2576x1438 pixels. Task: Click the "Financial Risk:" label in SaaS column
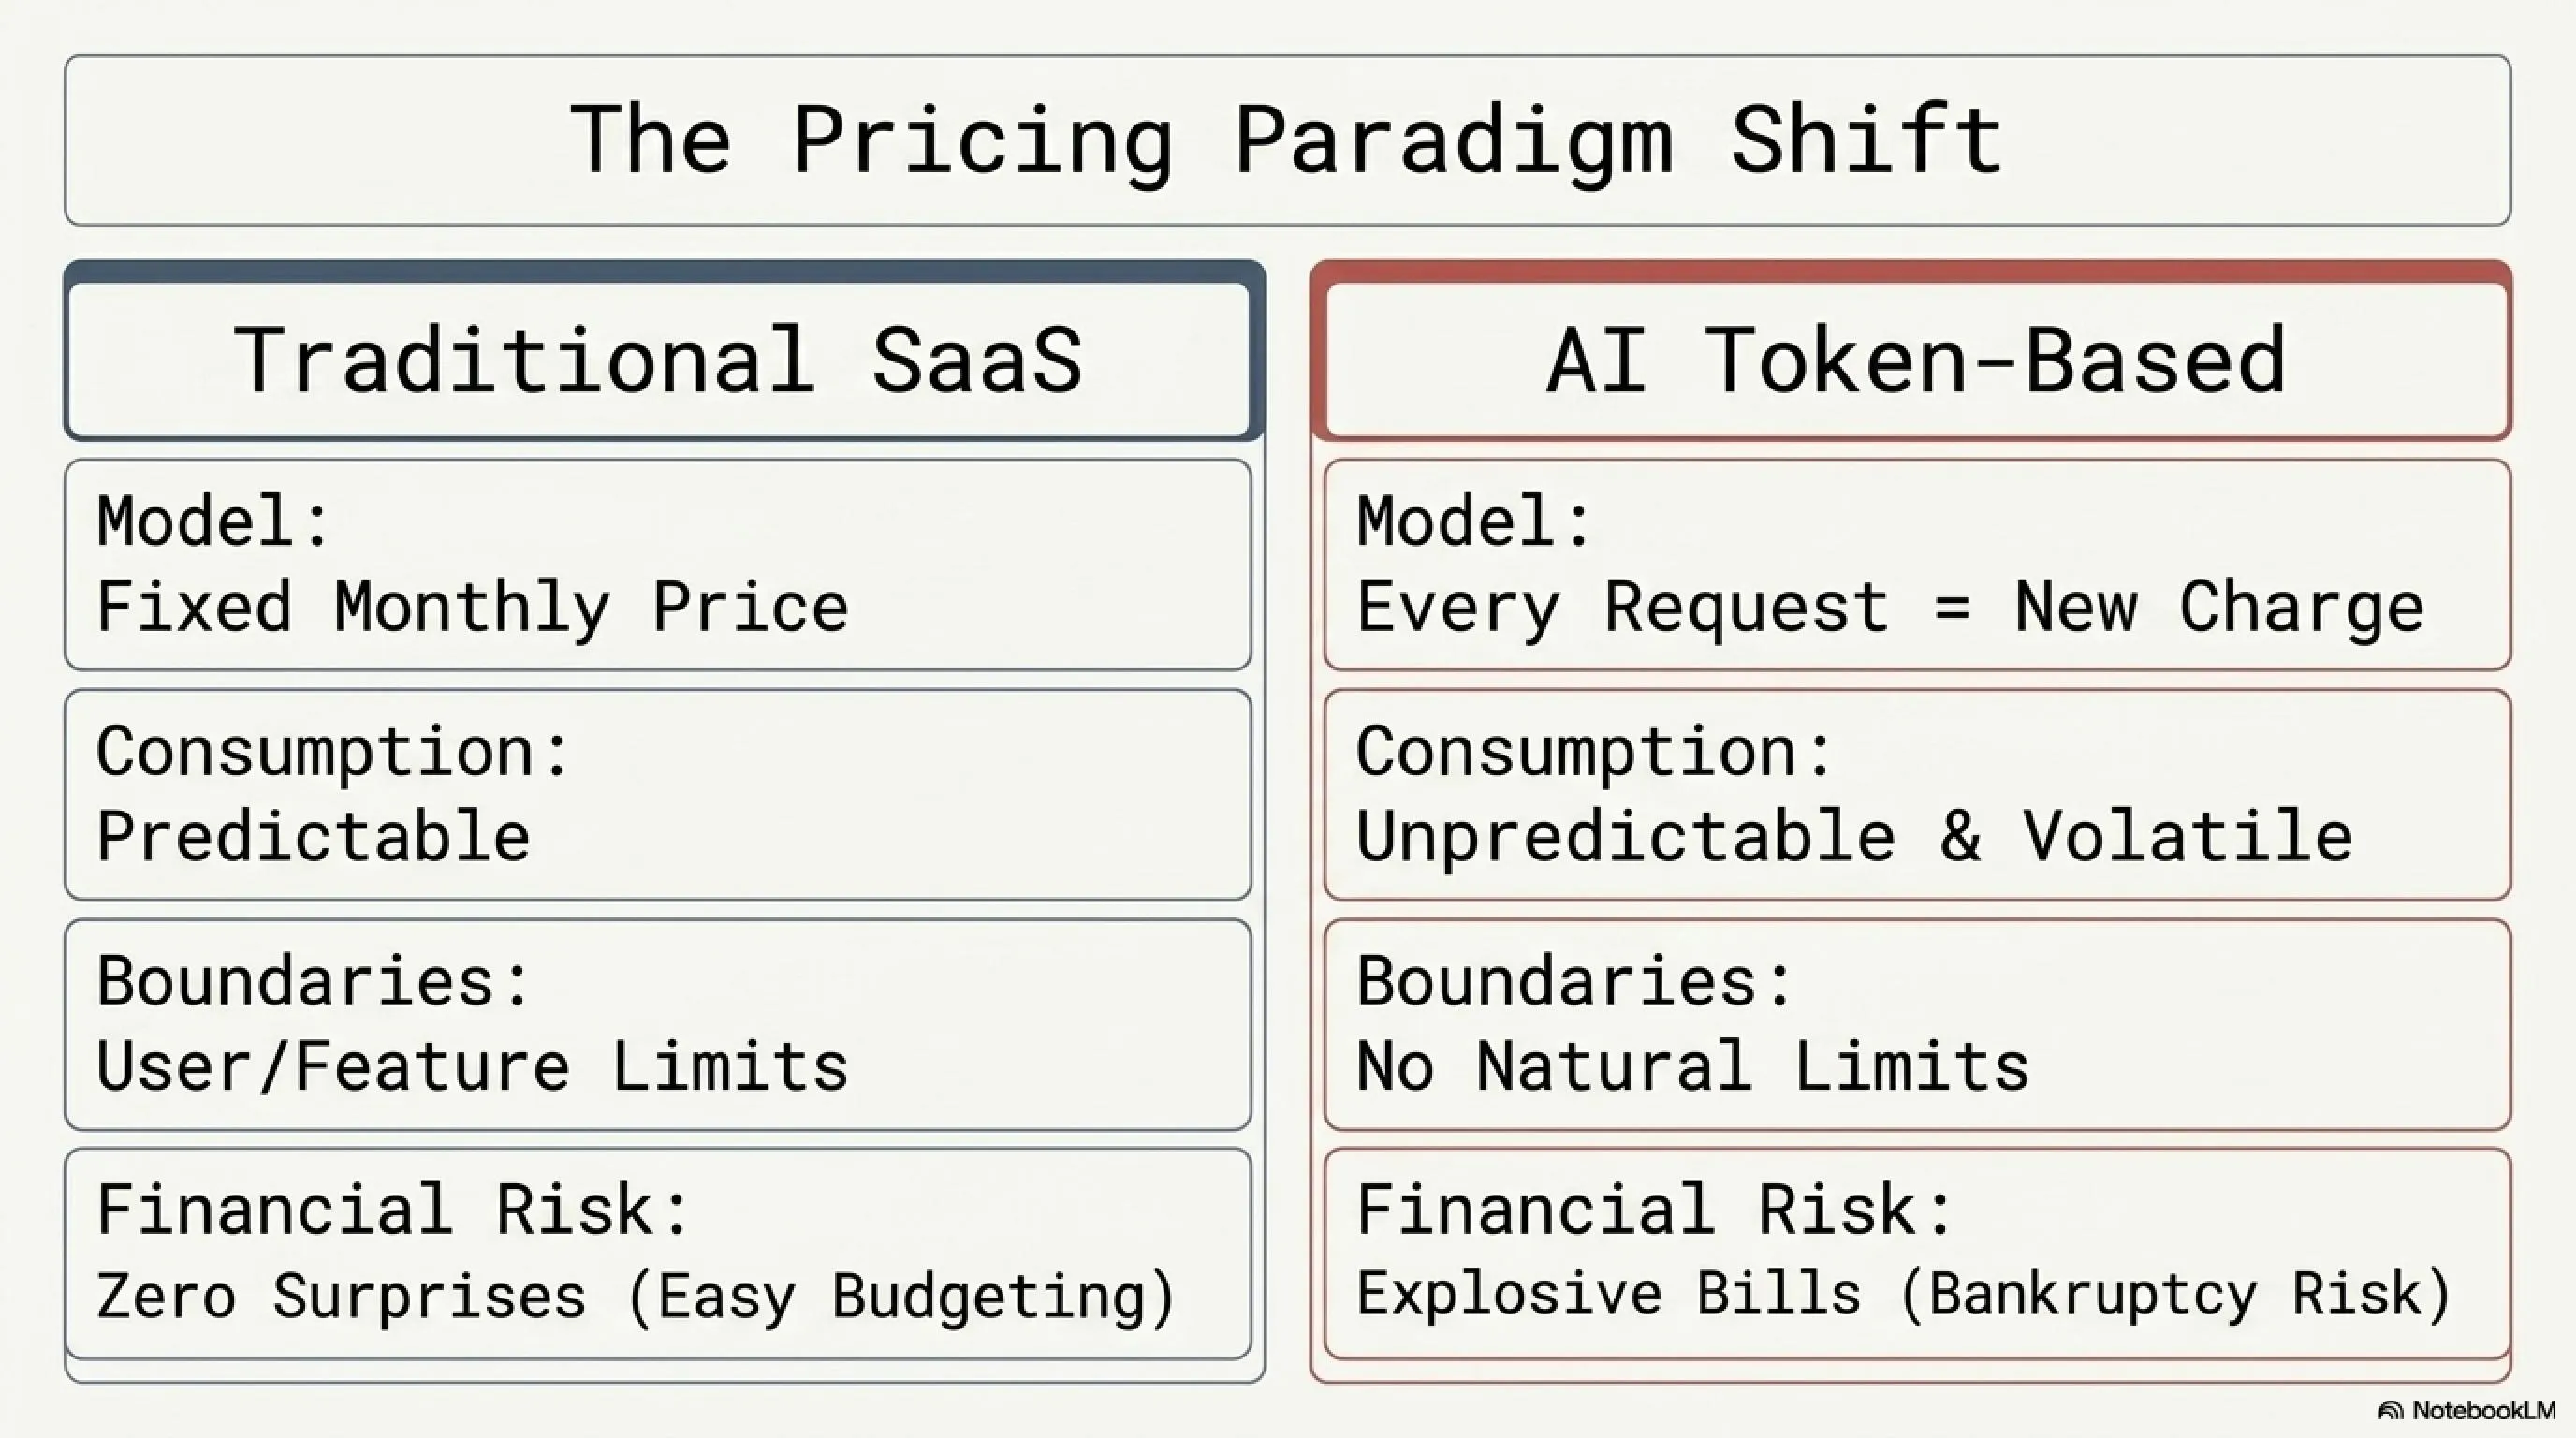(x=393, y=1210)
